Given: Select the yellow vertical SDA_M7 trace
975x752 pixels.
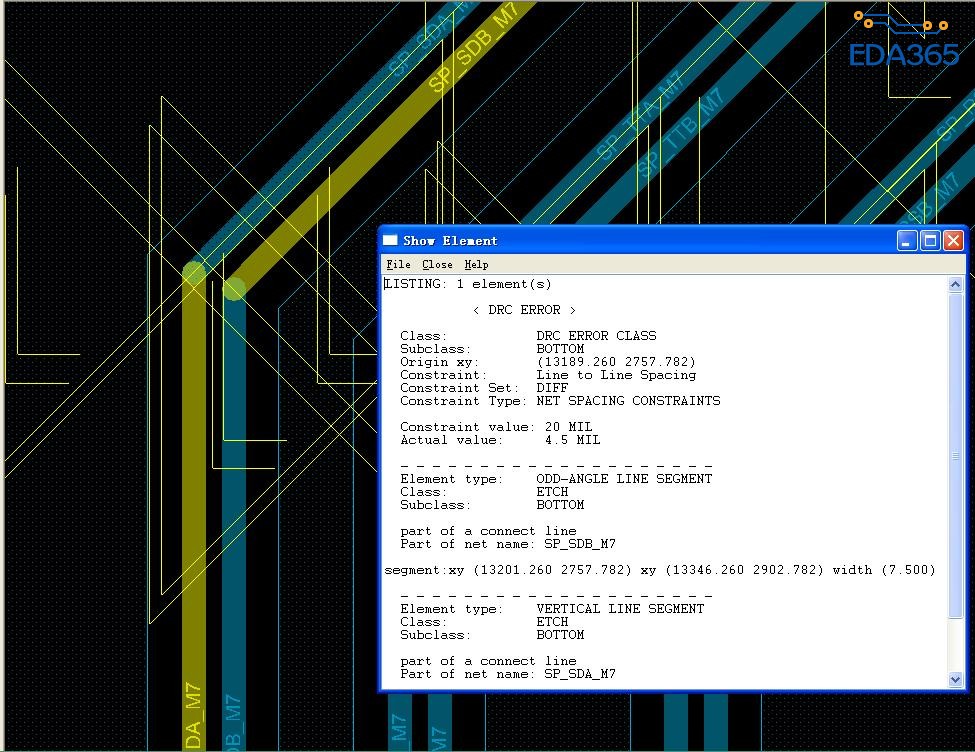Looking at the screenshot, I should click(x=194, y=500).
